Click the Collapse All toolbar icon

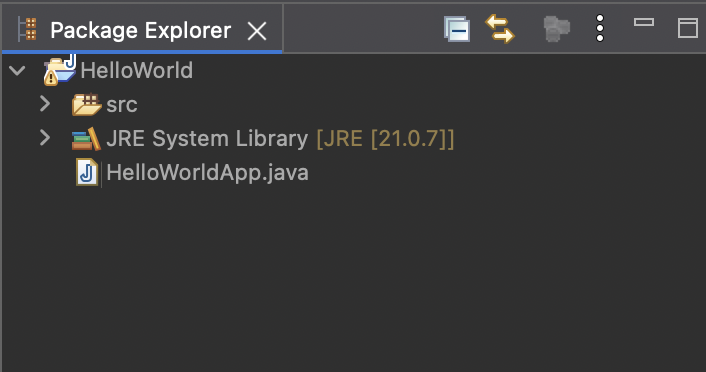[457, 29]
